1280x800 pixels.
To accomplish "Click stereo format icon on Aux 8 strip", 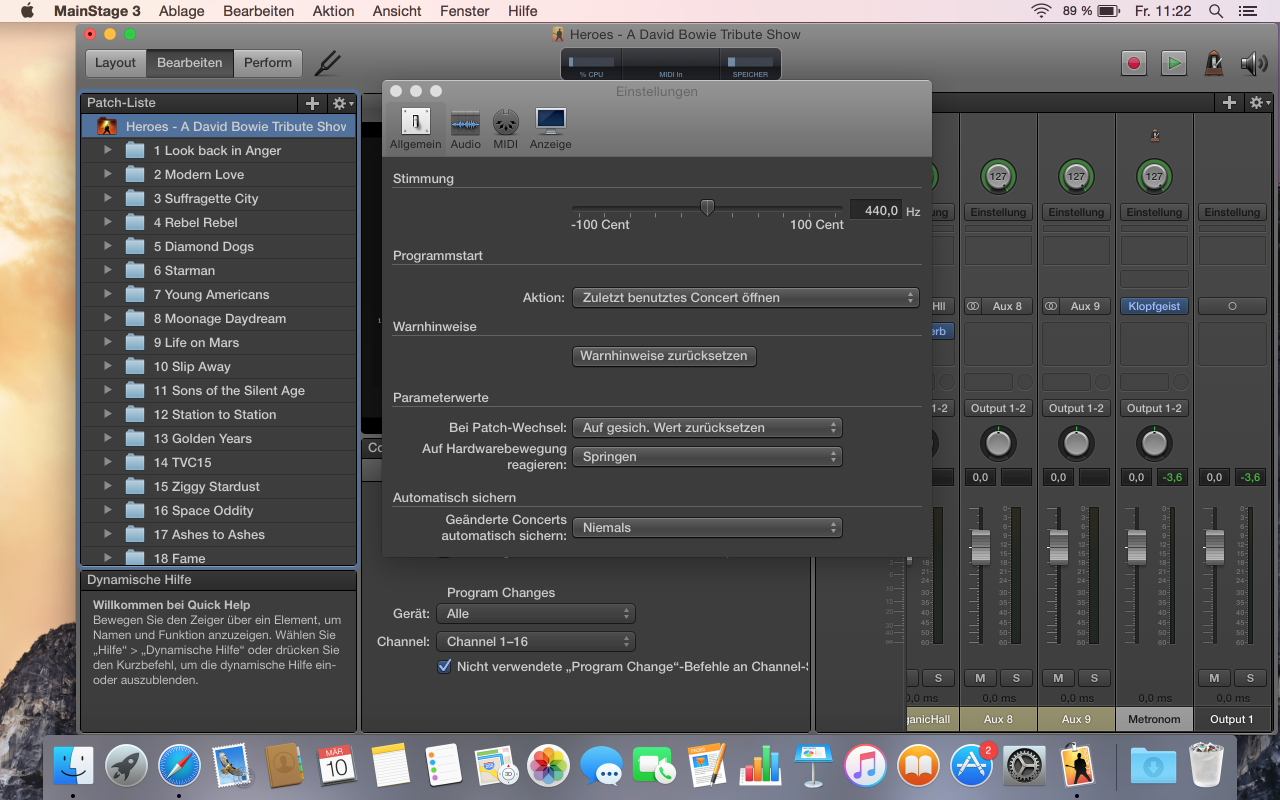I will tap(973, 306).
